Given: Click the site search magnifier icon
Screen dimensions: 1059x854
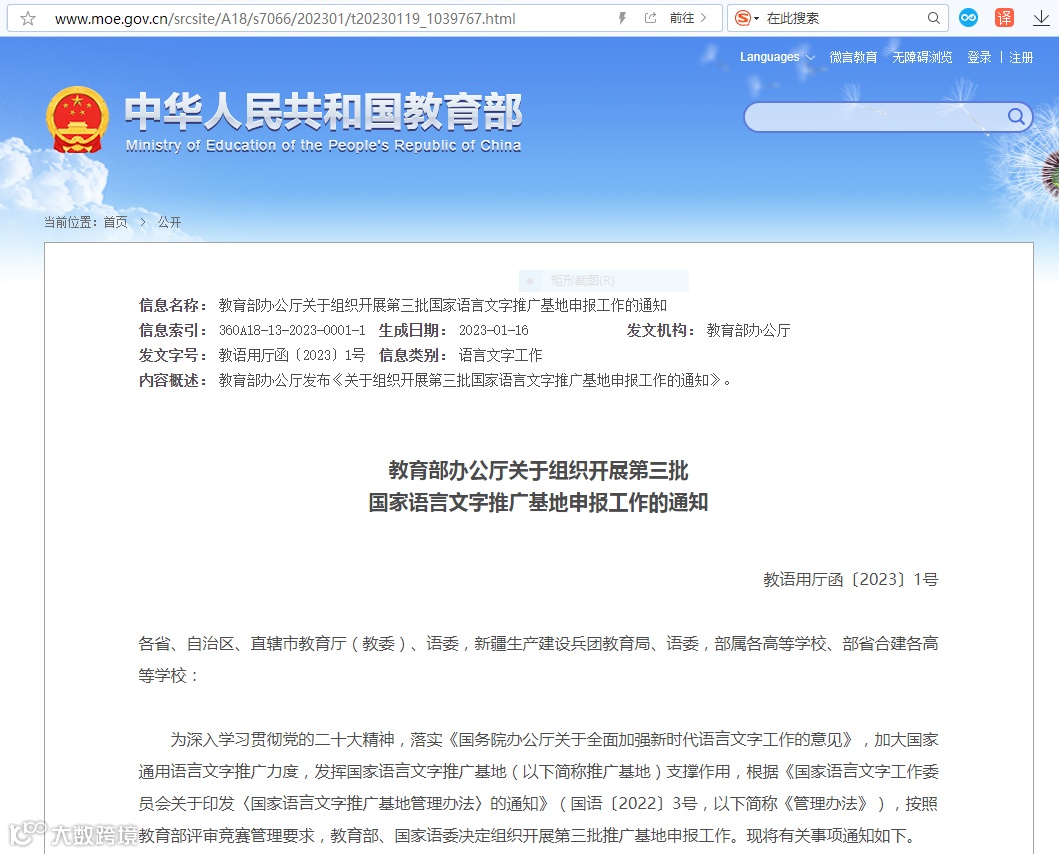Looking at the screenshot, I should [x=1016, y=117].
